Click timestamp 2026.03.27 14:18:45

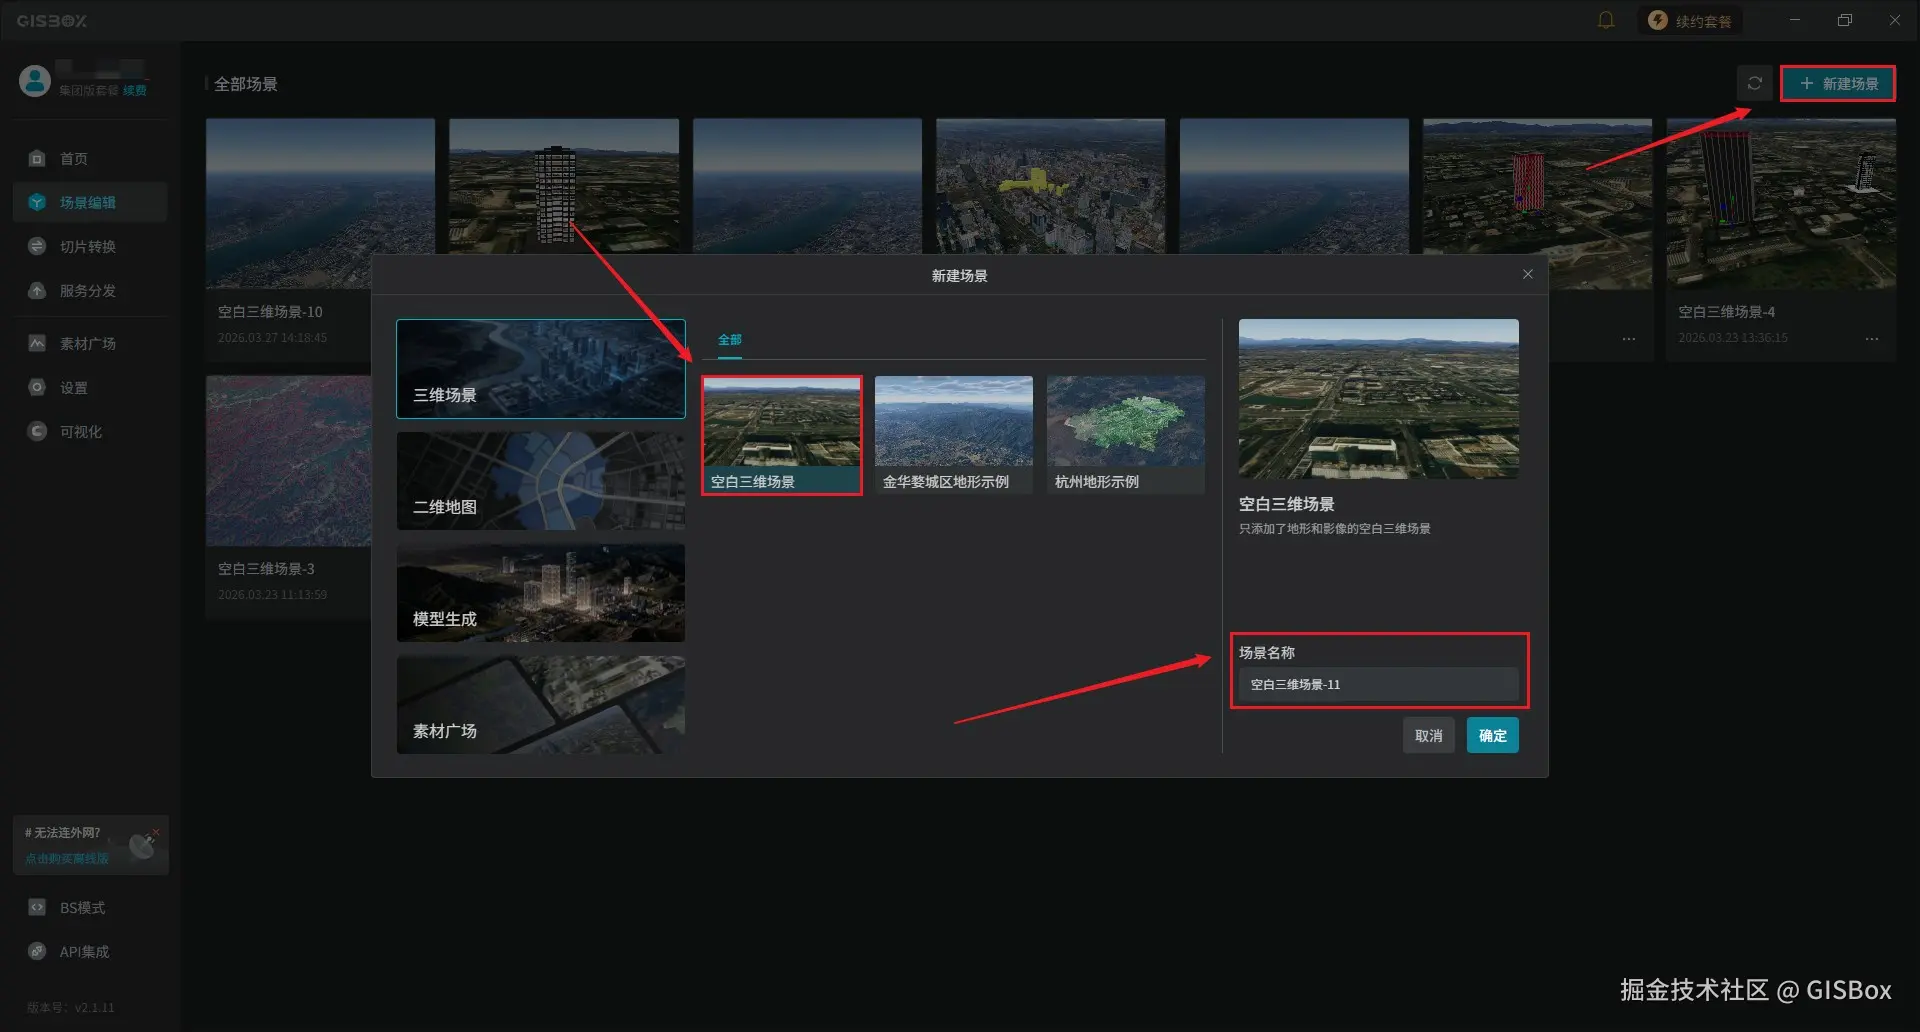click(272, 338)
